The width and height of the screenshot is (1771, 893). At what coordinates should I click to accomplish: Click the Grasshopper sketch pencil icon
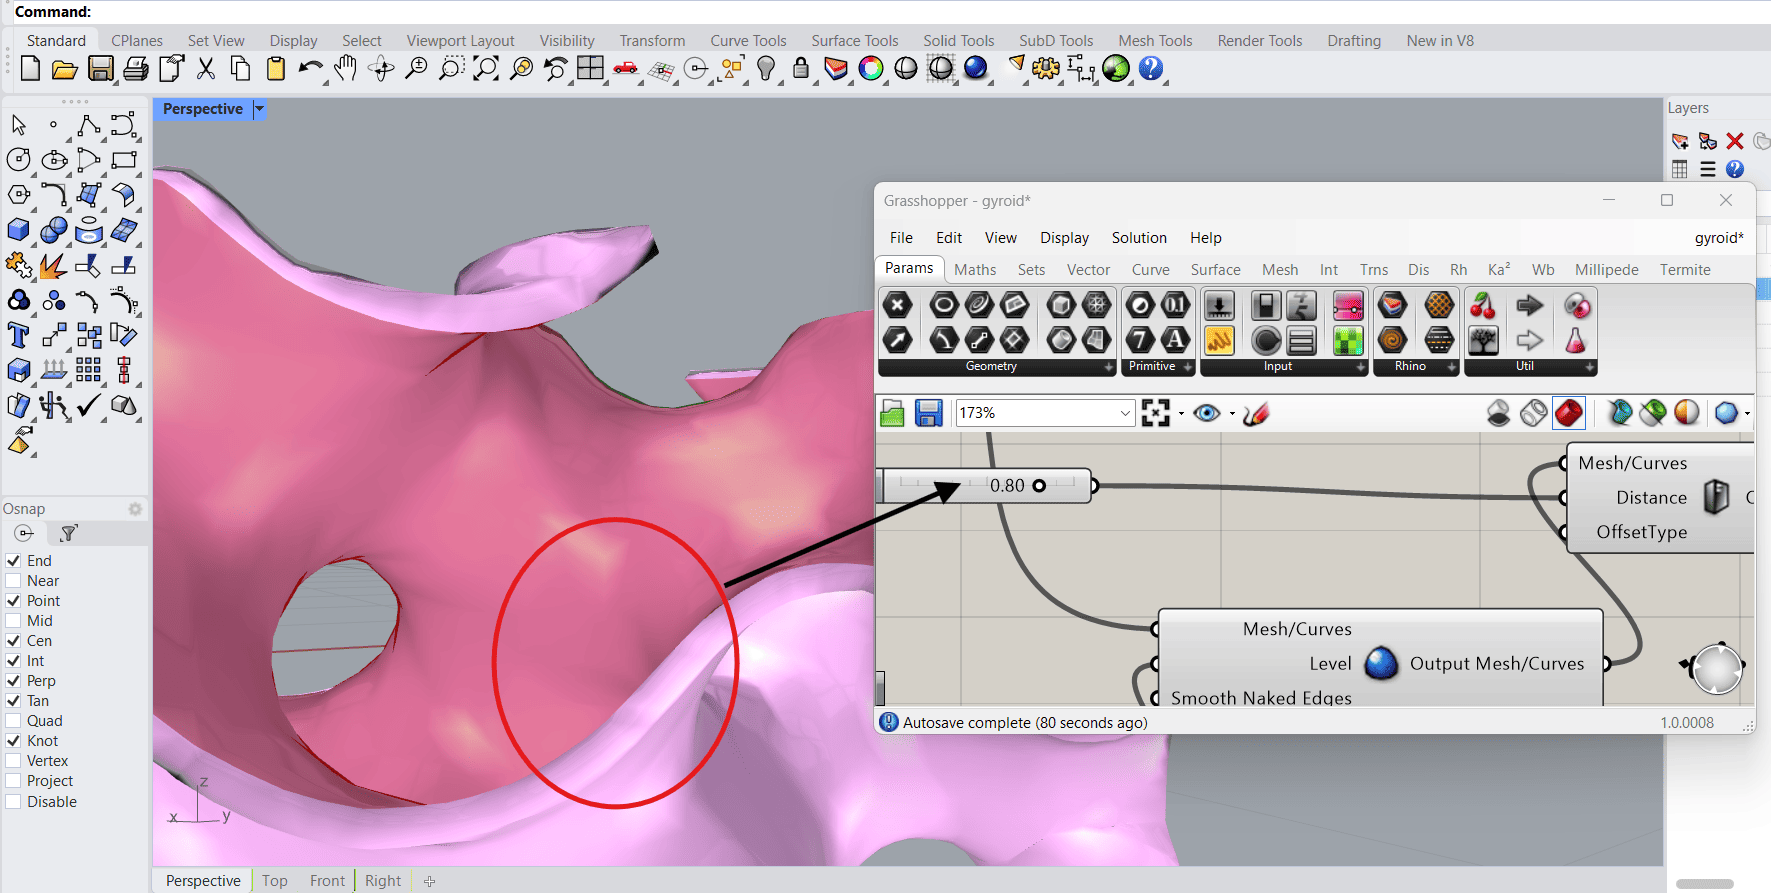1256,413
